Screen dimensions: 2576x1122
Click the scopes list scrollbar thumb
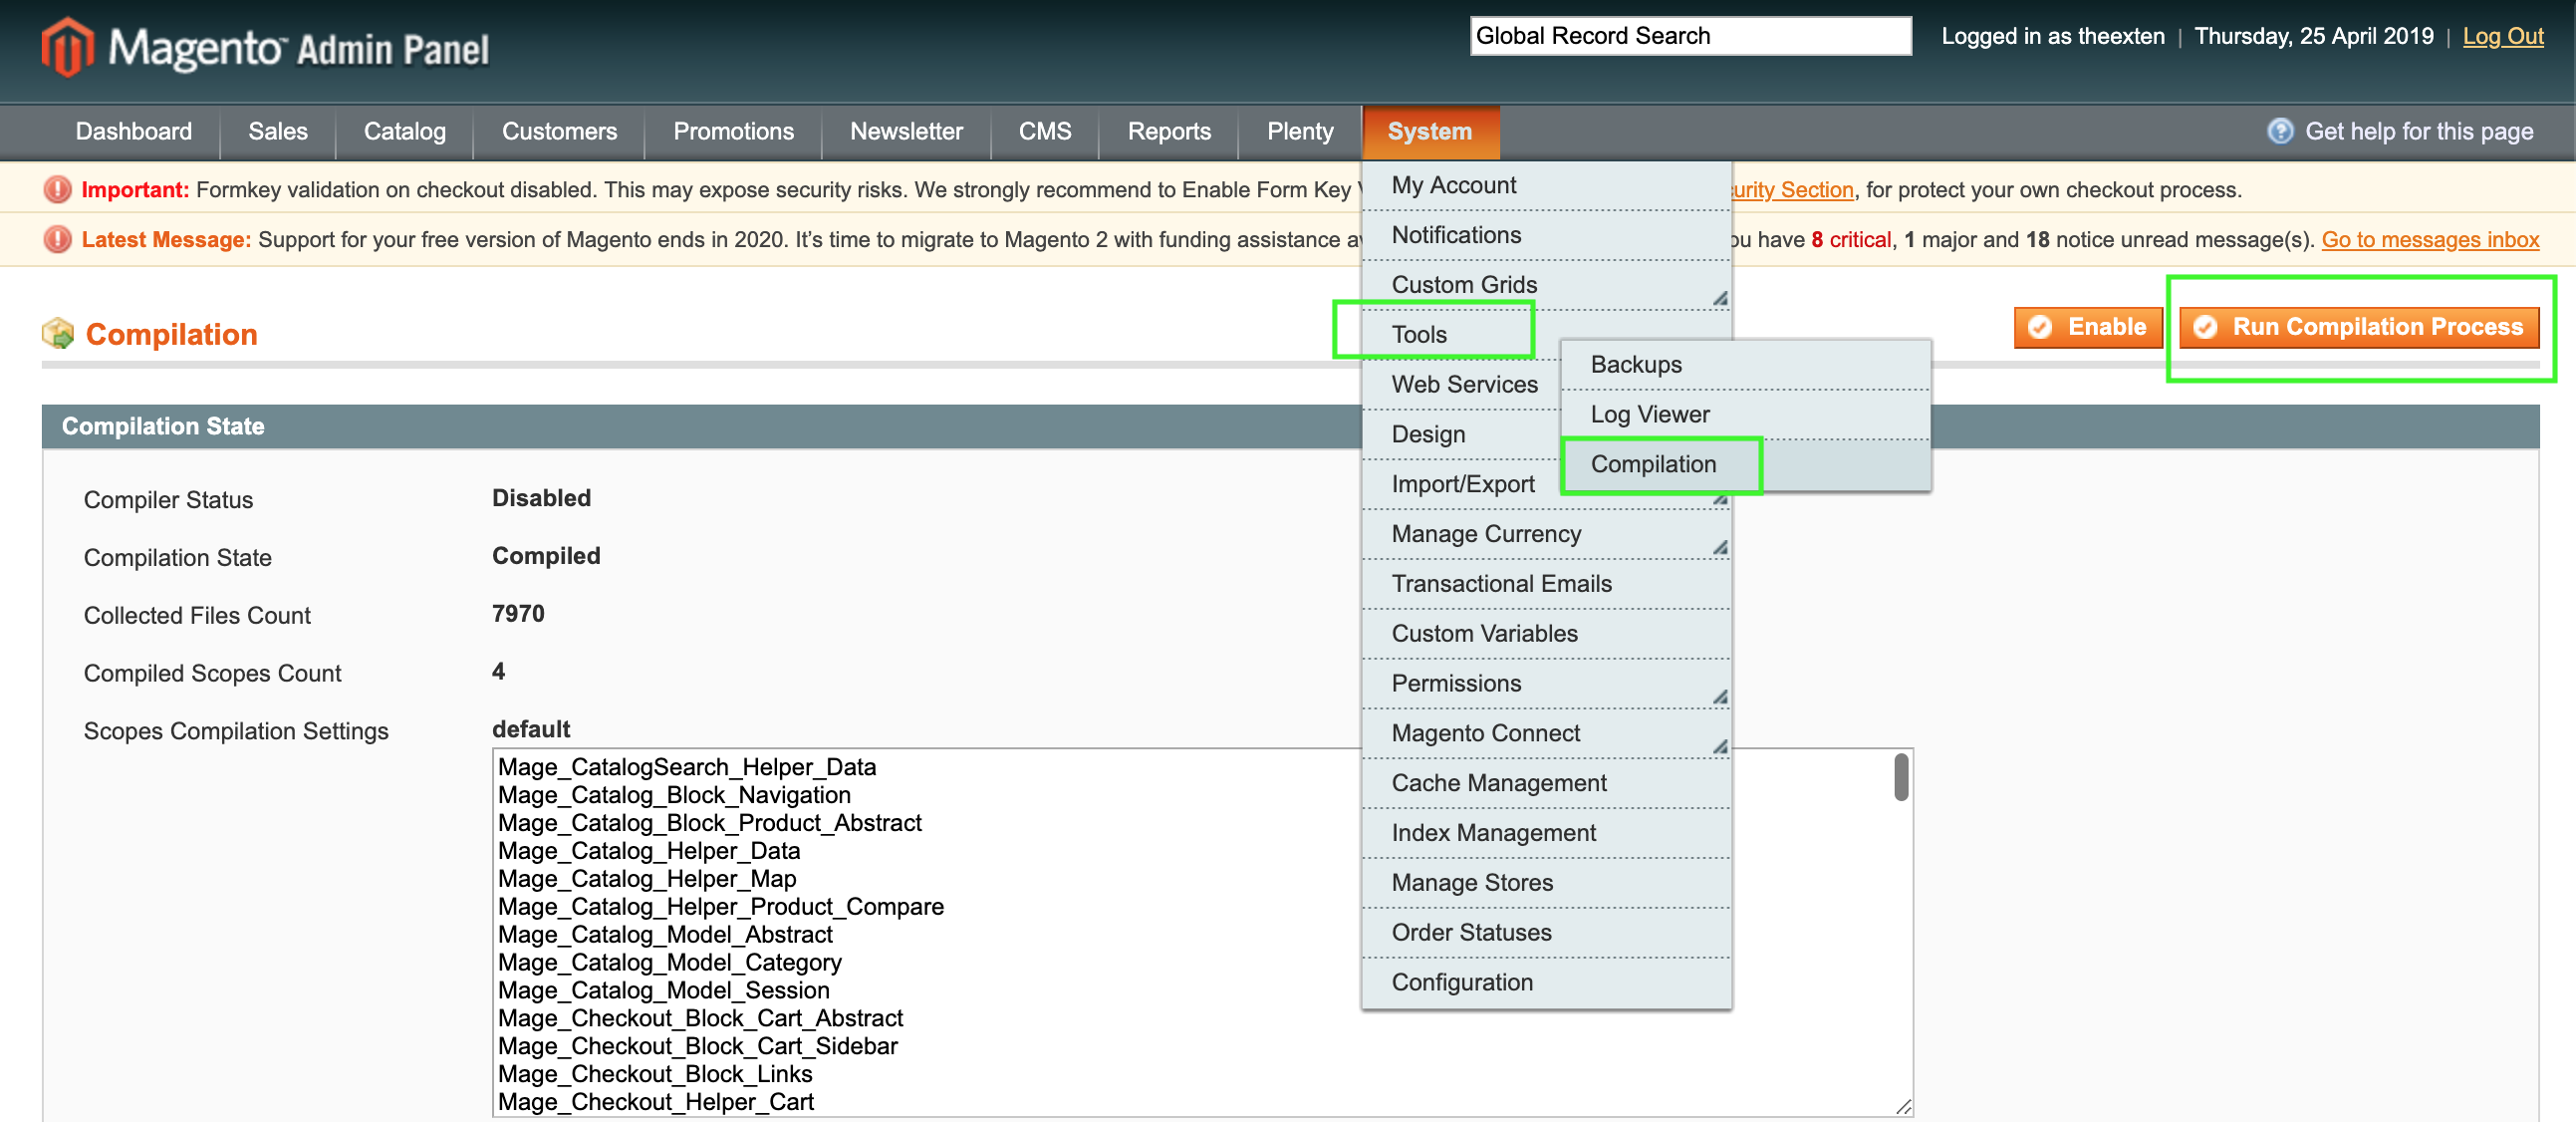[1901, 778]
